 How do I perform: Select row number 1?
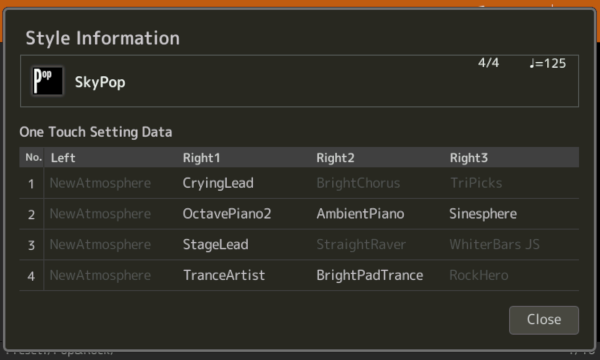(31, 184)
